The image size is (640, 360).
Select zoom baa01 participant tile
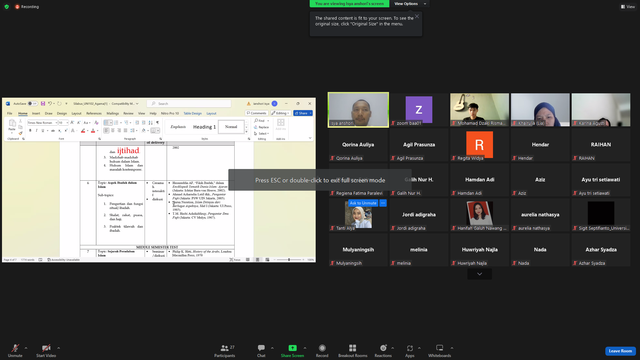419,110
